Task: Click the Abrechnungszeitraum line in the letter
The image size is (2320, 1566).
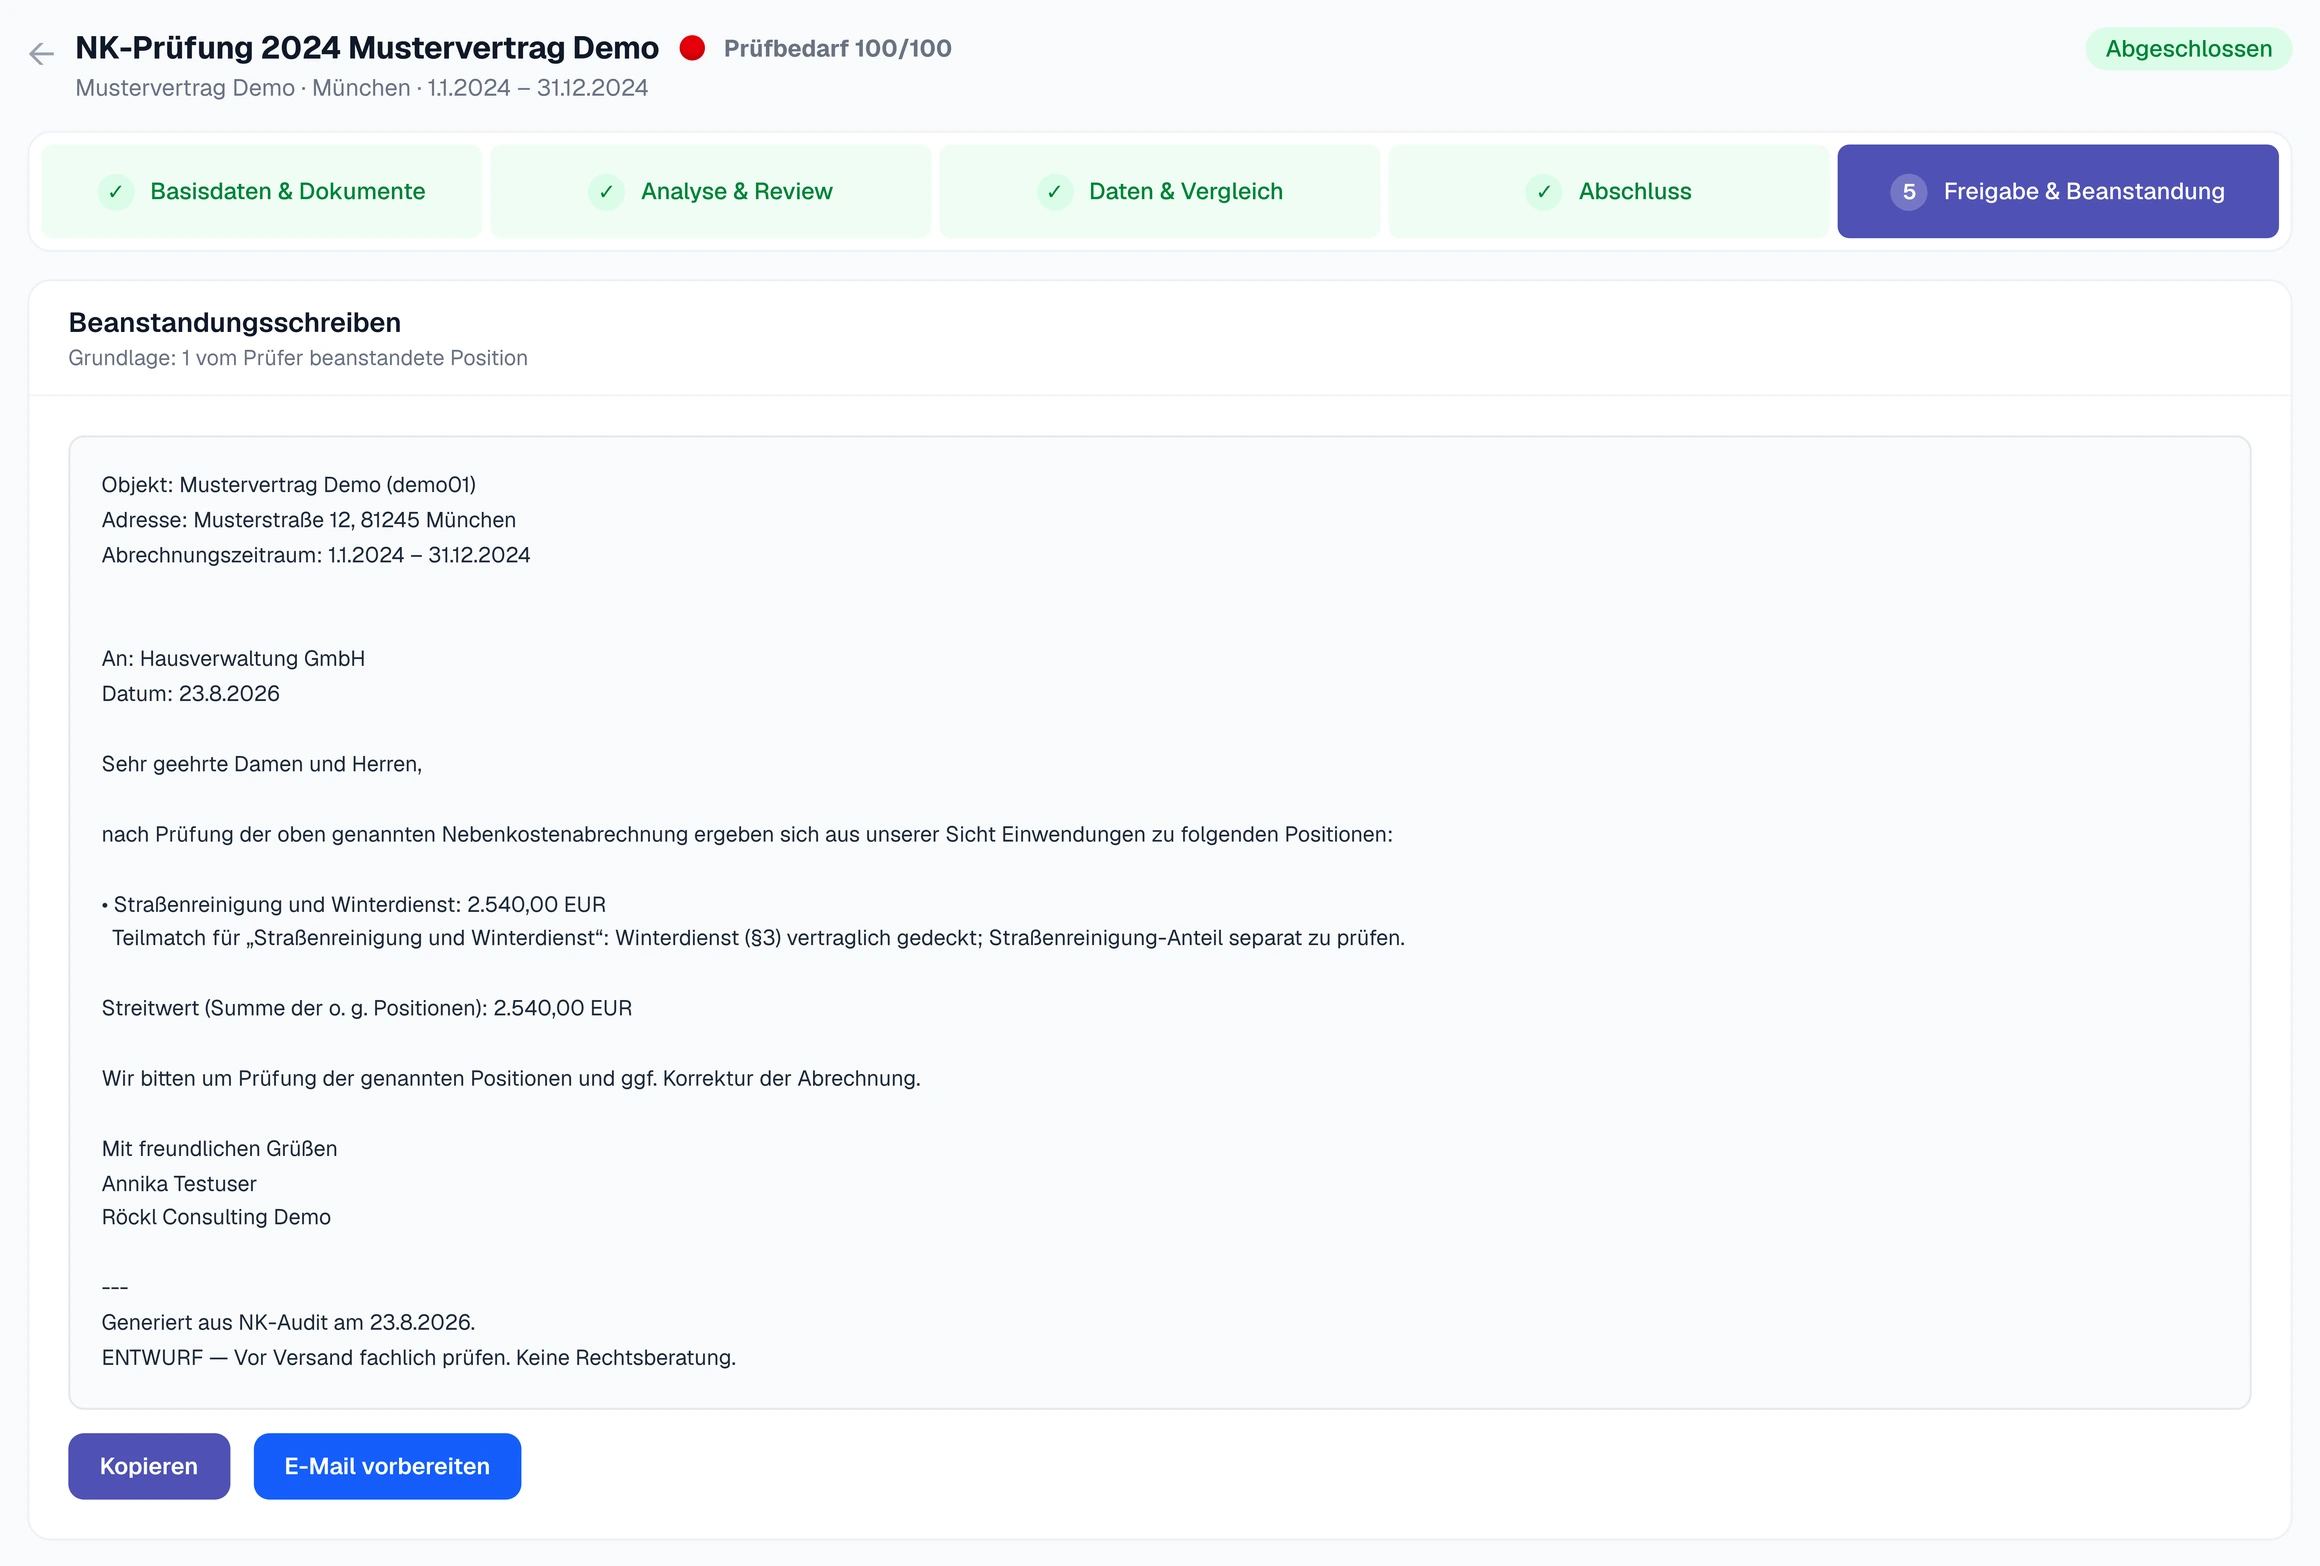Action: click(316, 555)
